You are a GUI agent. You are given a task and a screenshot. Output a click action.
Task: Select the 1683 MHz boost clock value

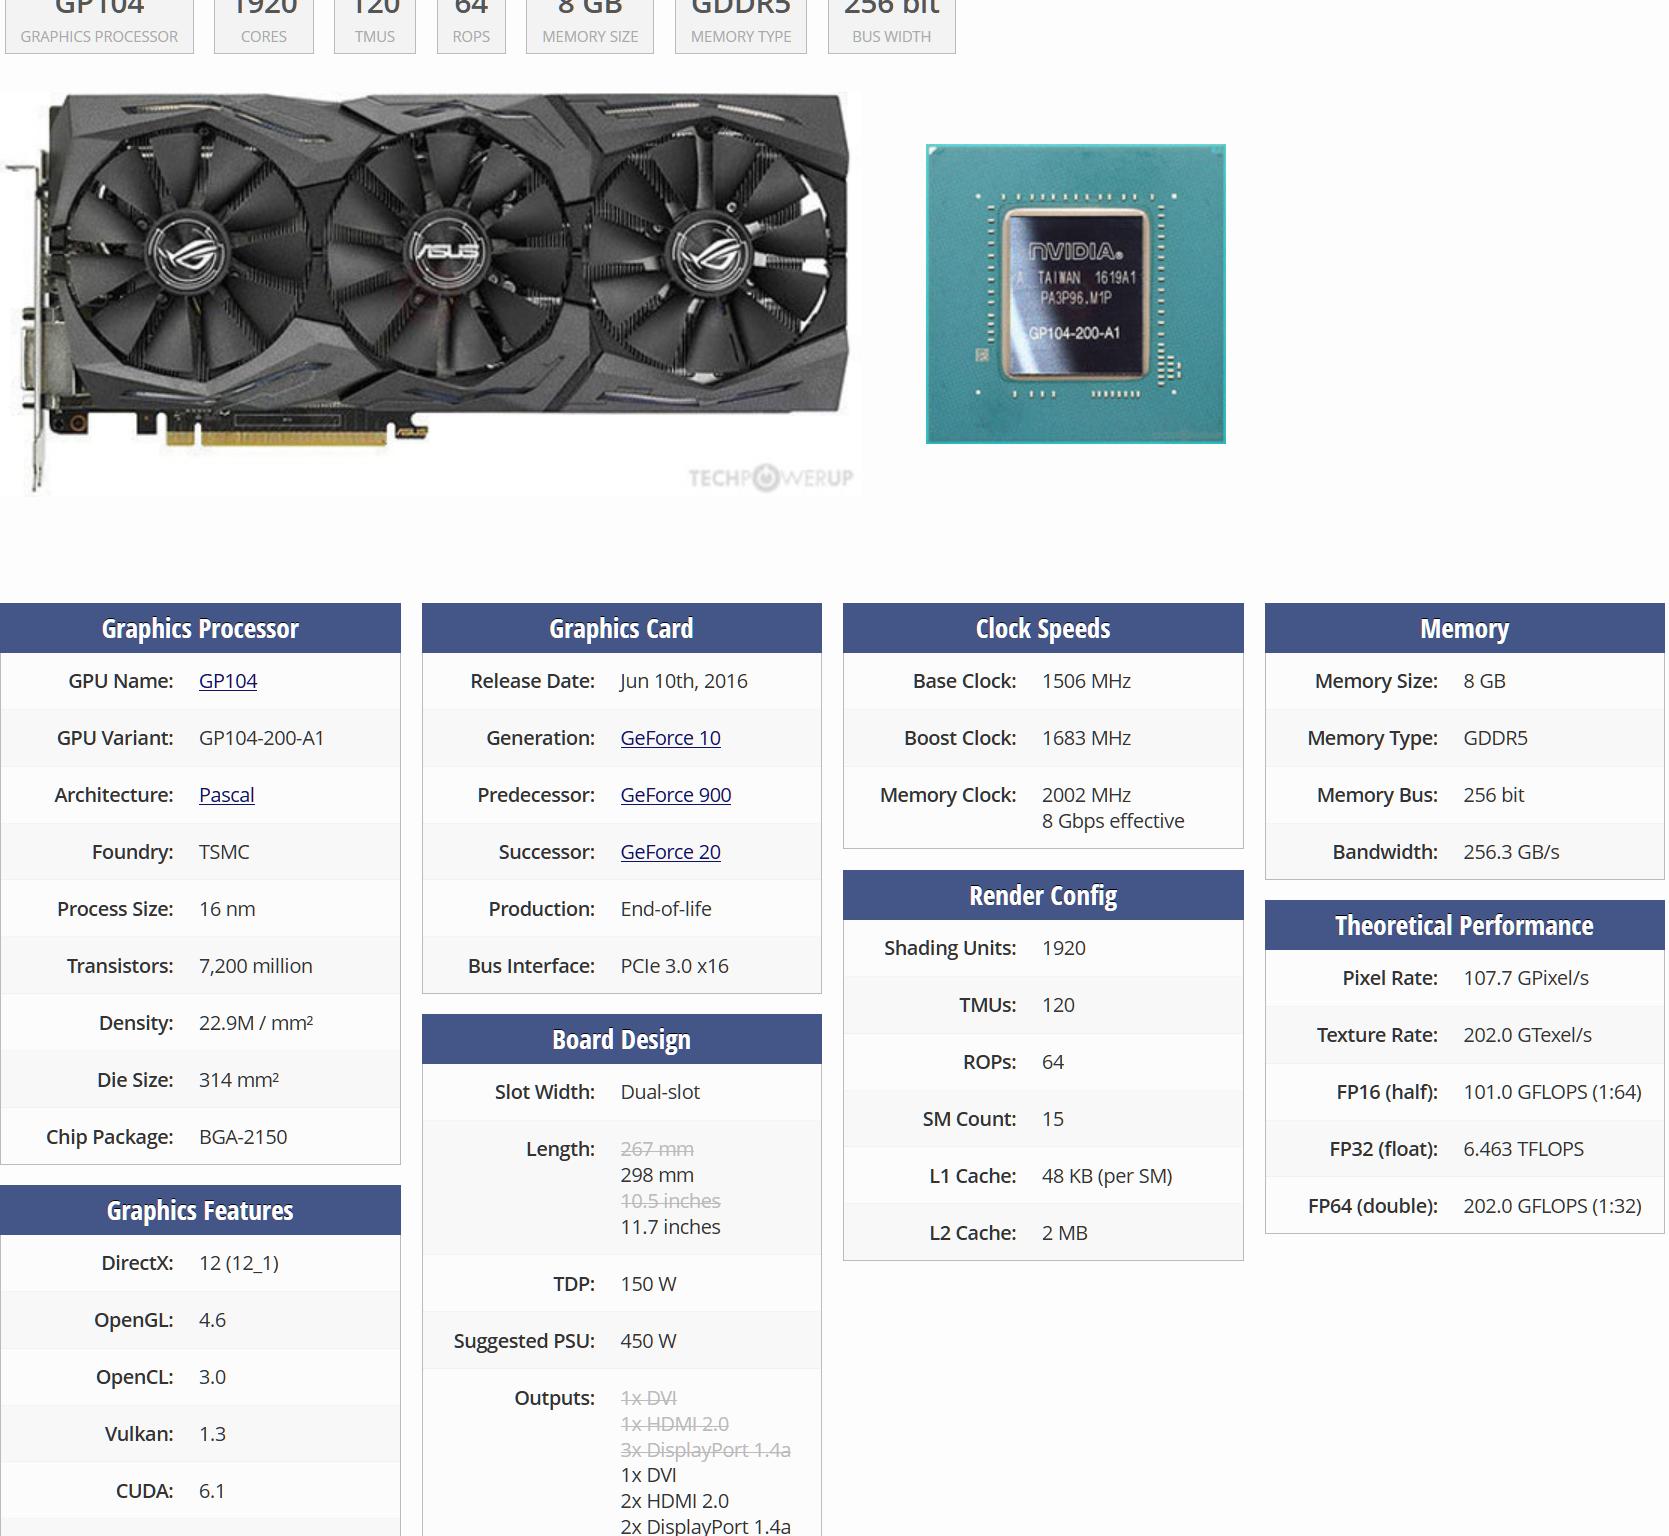1086,738
